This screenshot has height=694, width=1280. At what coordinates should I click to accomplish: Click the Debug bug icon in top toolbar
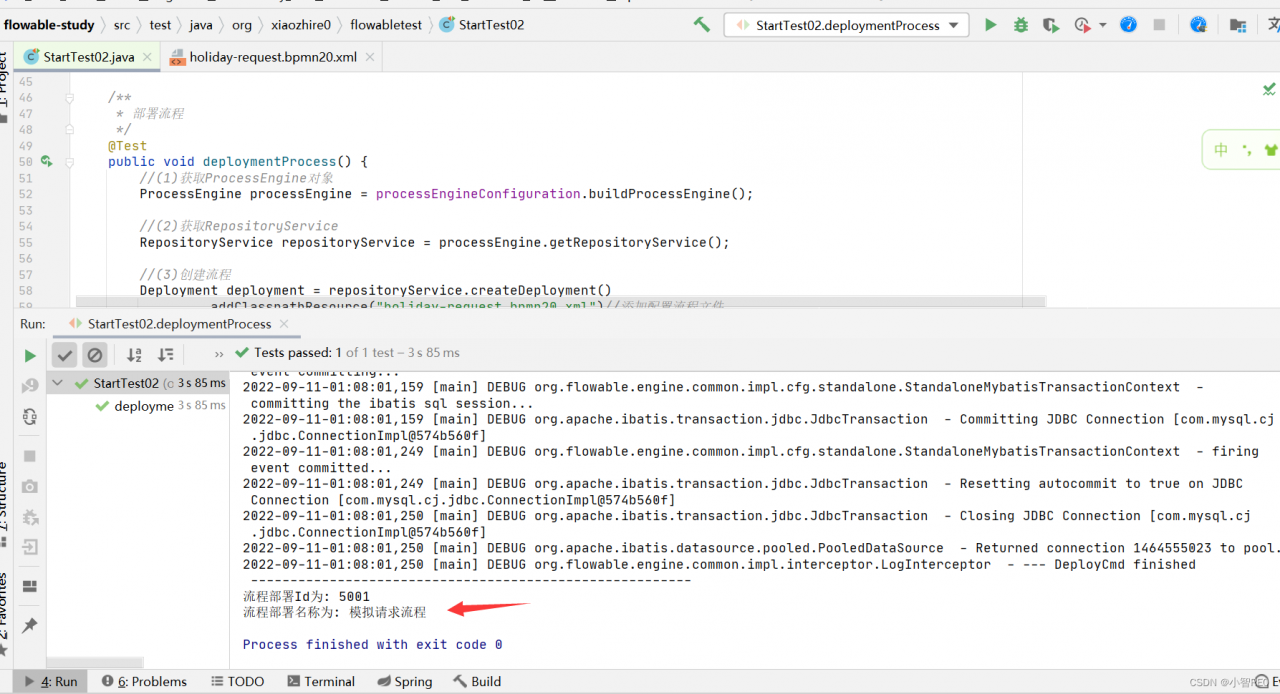point(1020,25)
